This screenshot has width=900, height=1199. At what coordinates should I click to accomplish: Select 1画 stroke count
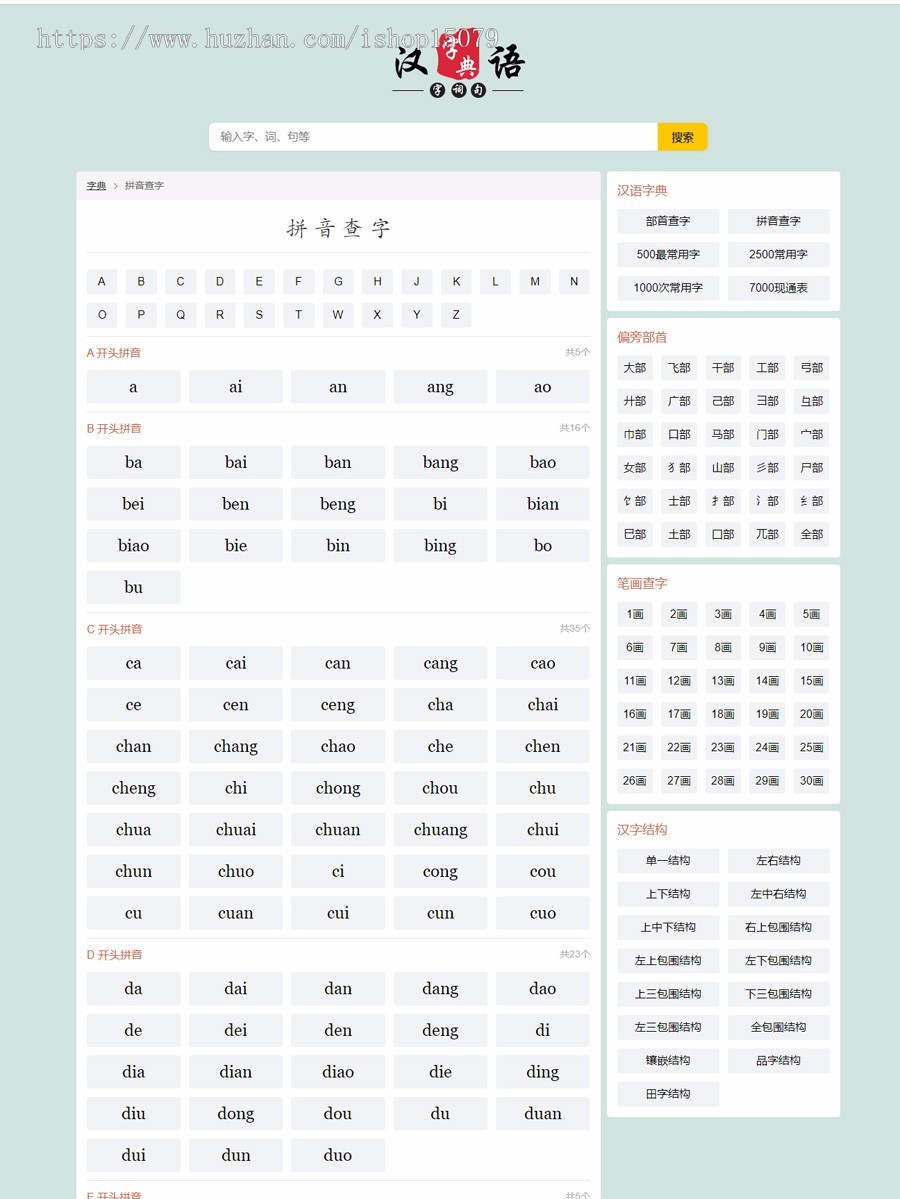635,614
